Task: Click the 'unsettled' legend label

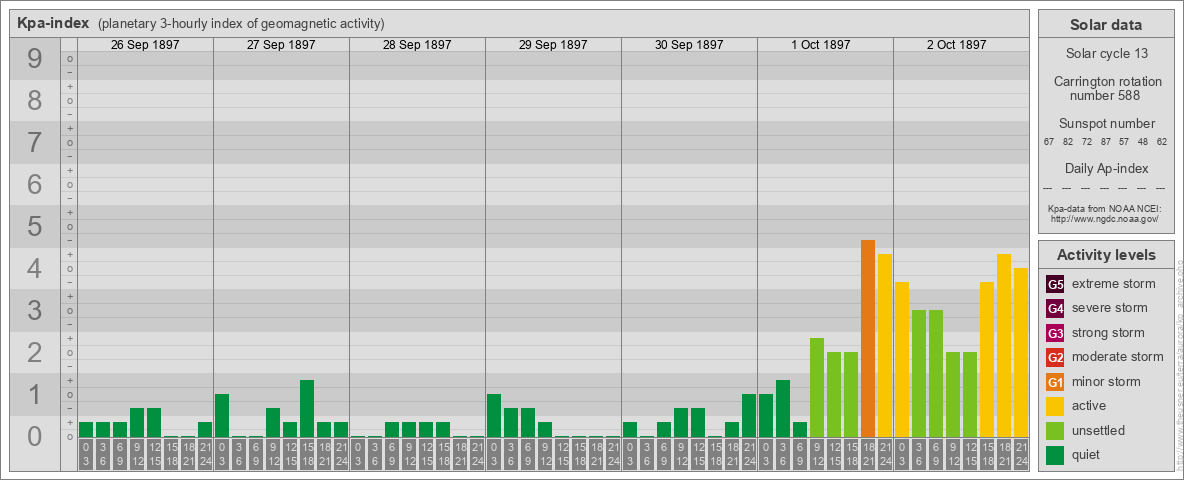Action: (1098, 431)
